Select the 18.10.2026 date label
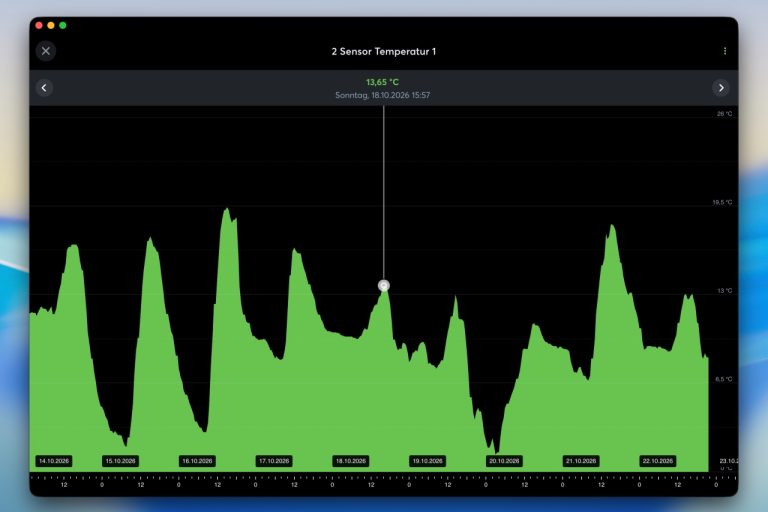 pos(351,461)
